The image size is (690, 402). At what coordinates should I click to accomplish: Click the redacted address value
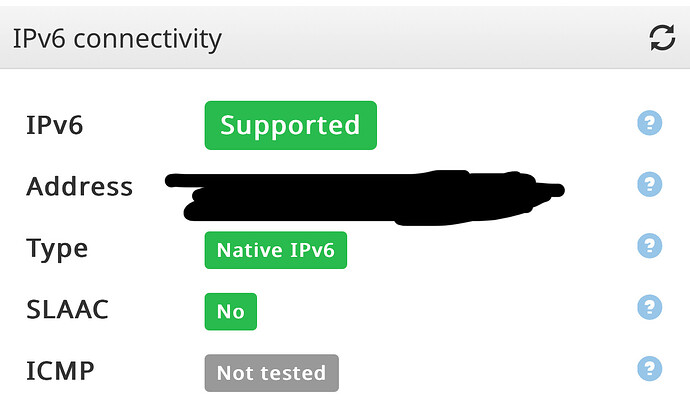click(x=364, y=197)
